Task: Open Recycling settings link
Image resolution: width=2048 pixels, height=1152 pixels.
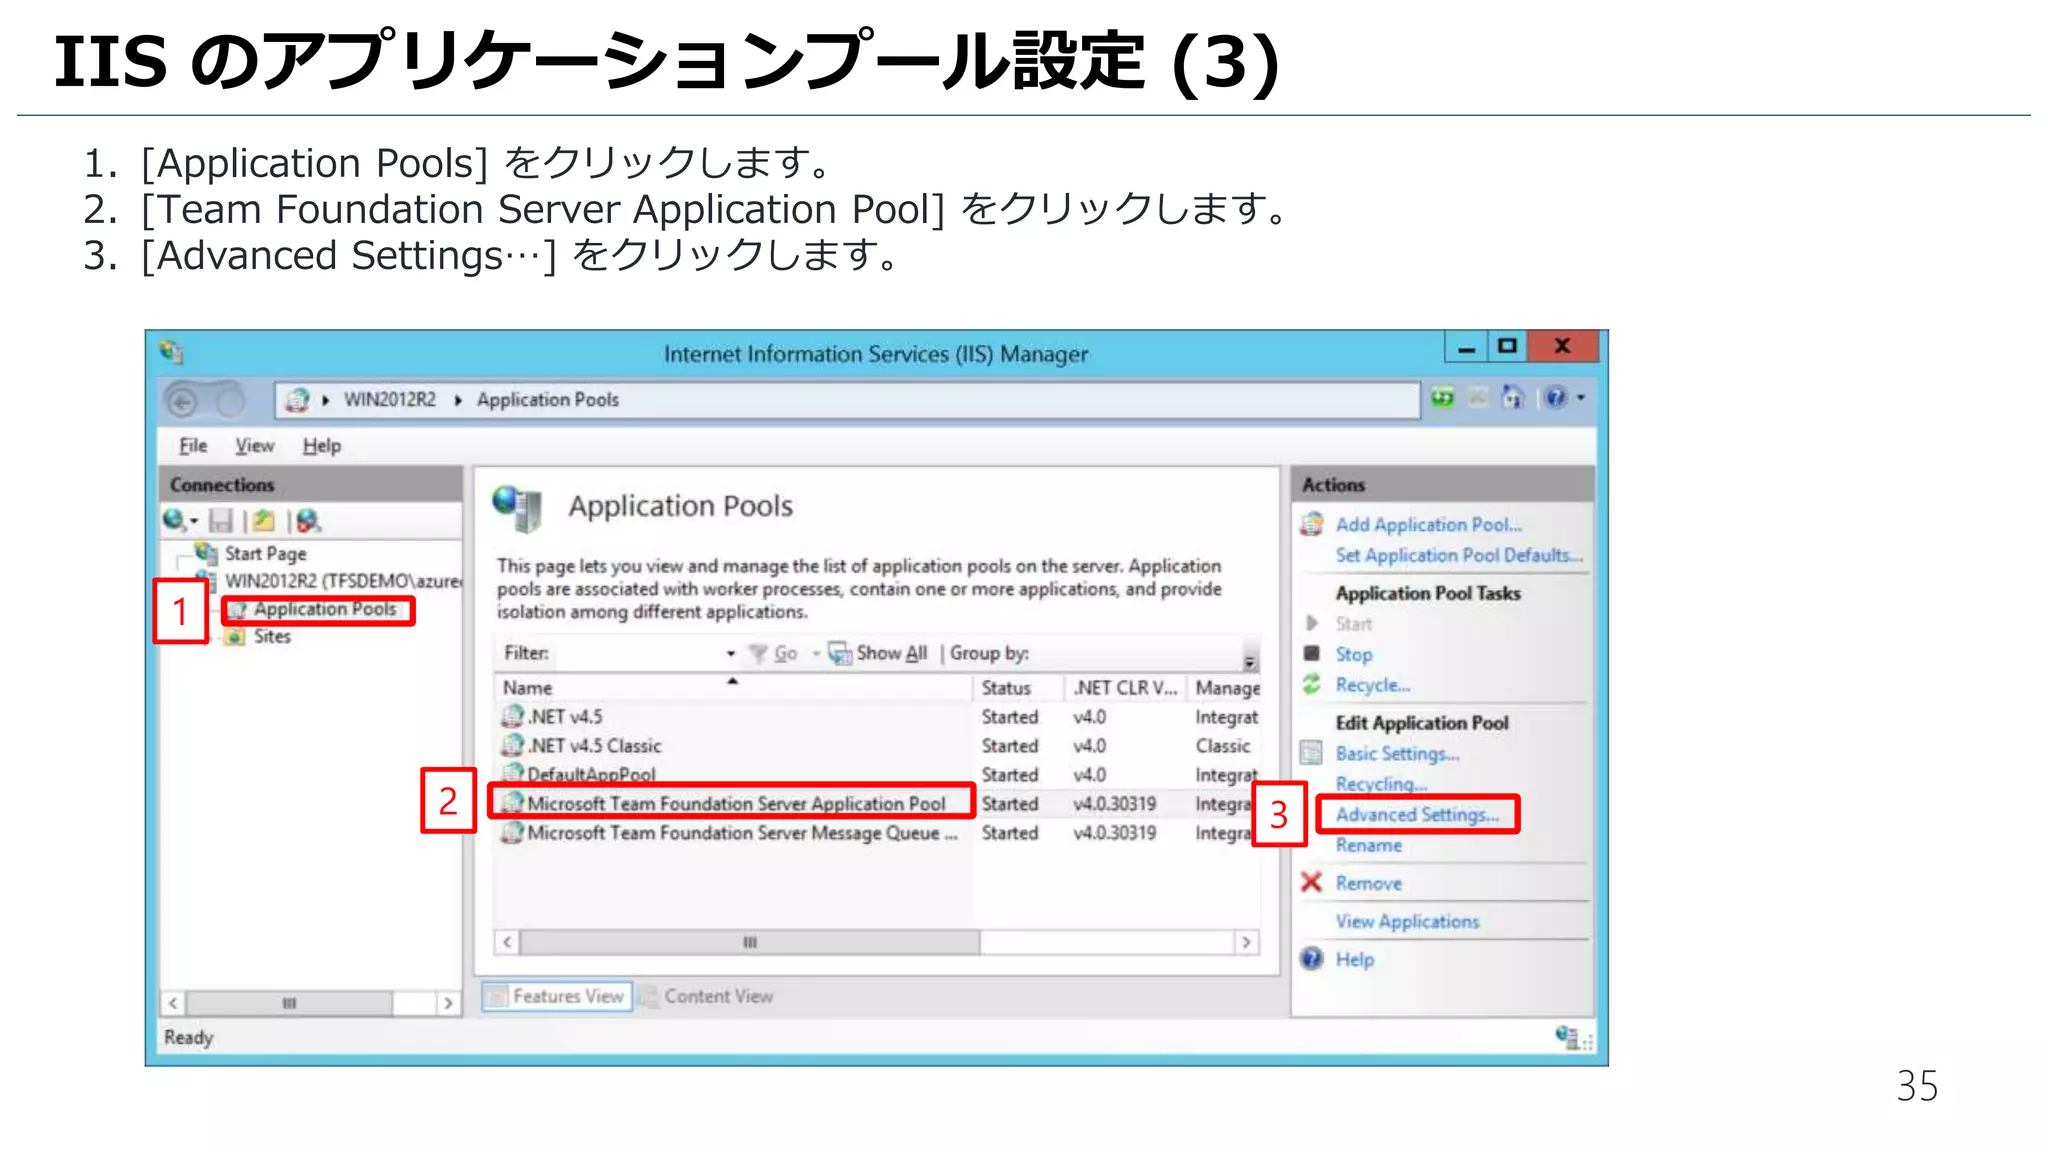Action: coord(1380,784)
